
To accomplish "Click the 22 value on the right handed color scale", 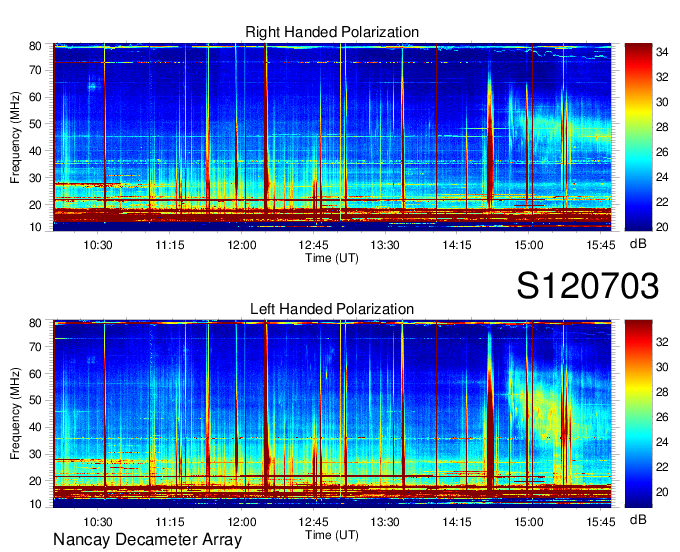I will [x=662, y=202].
